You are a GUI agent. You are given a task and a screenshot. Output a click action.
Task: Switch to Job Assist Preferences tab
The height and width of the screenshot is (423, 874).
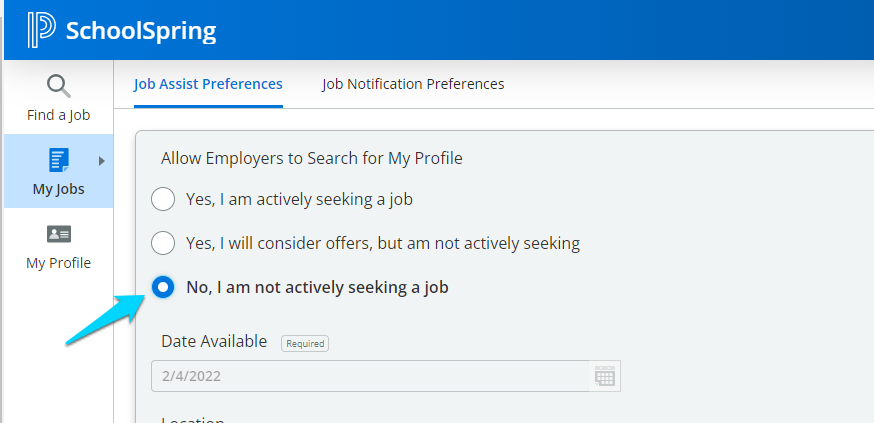pos(208,84)
